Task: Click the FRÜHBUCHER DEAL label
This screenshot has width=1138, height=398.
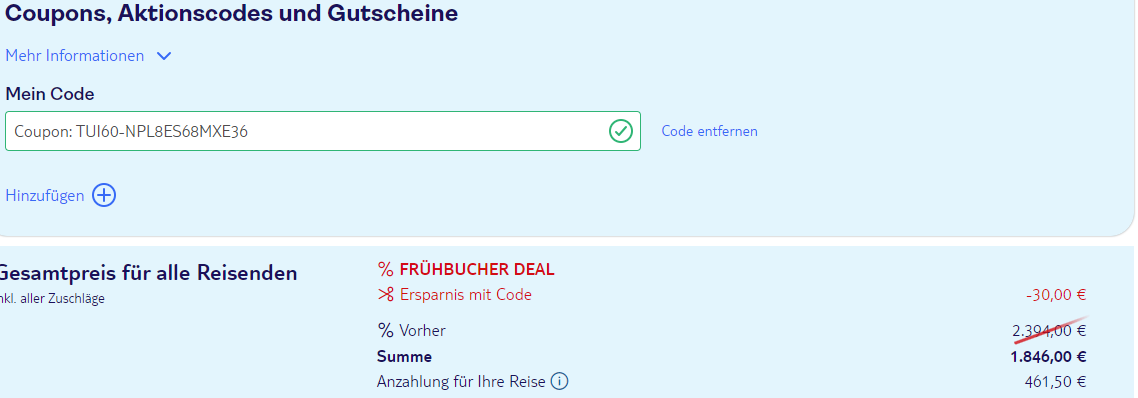Action: [x=477, y=269]
